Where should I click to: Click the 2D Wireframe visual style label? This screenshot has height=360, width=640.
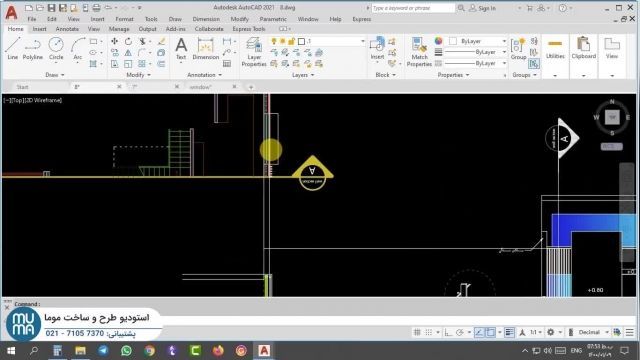coord(44,100)
